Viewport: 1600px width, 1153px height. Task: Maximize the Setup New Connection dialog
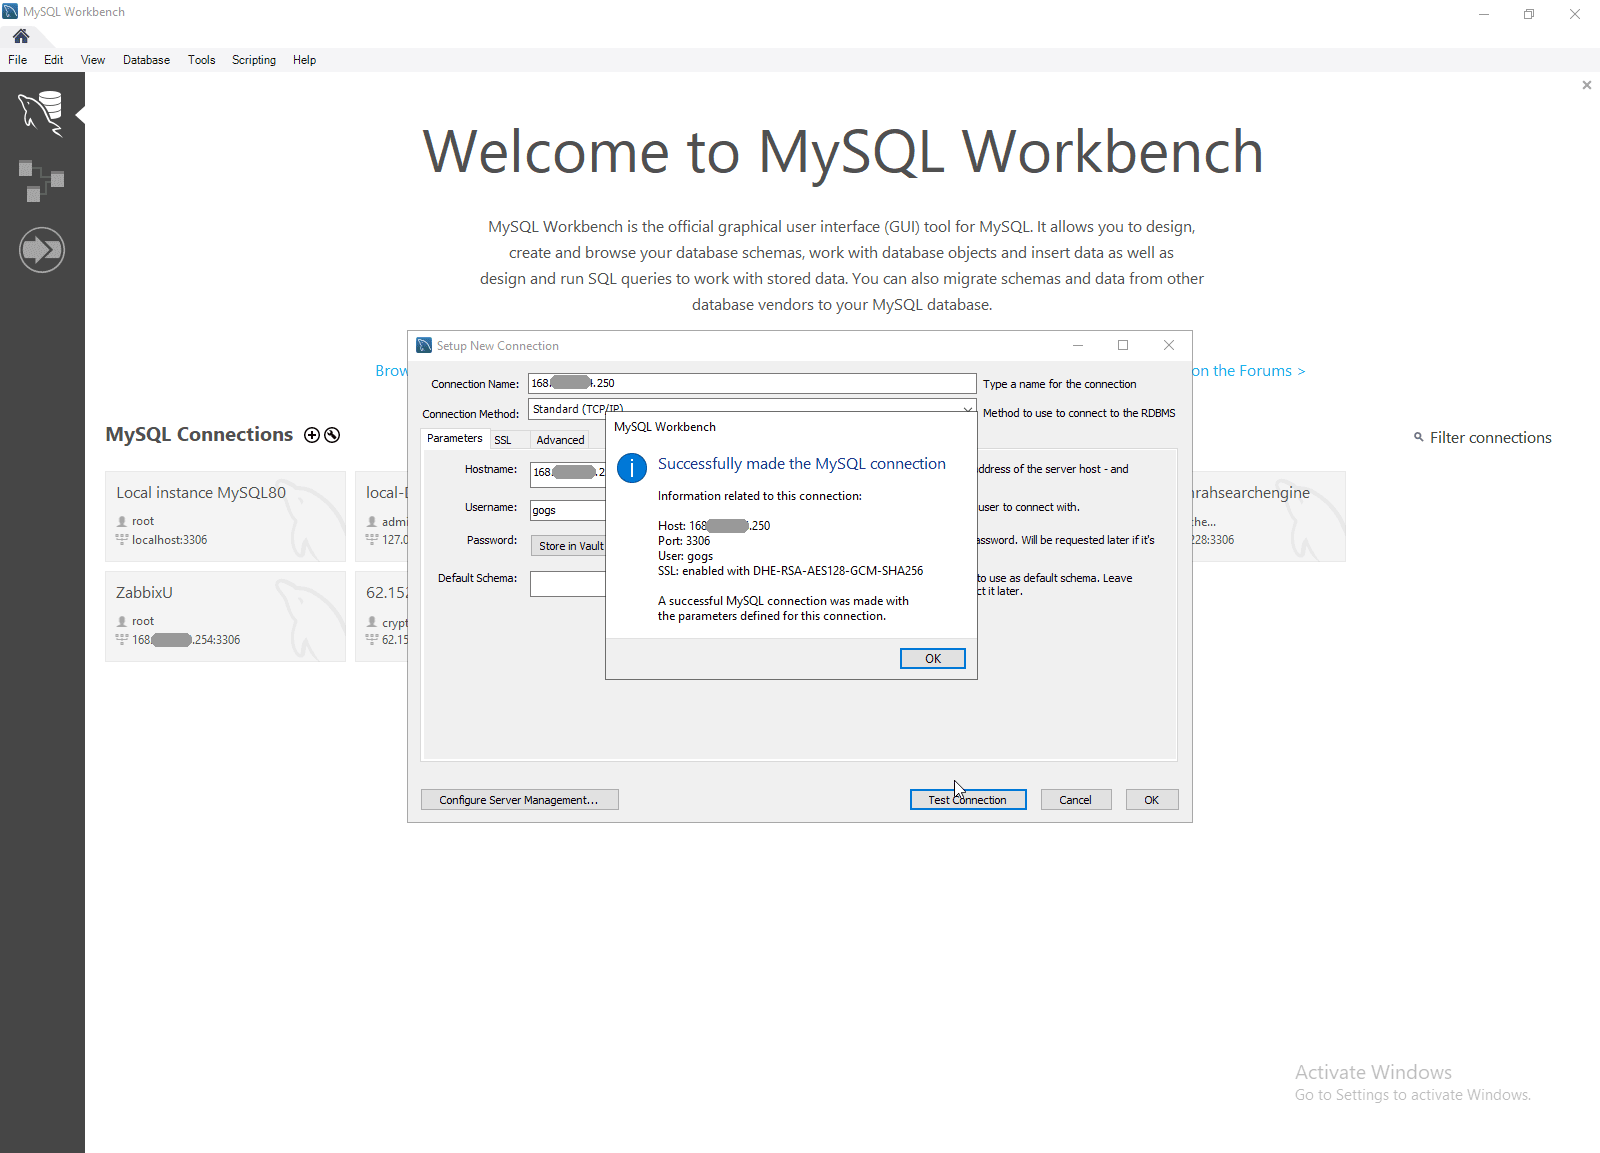(1123, 345)
